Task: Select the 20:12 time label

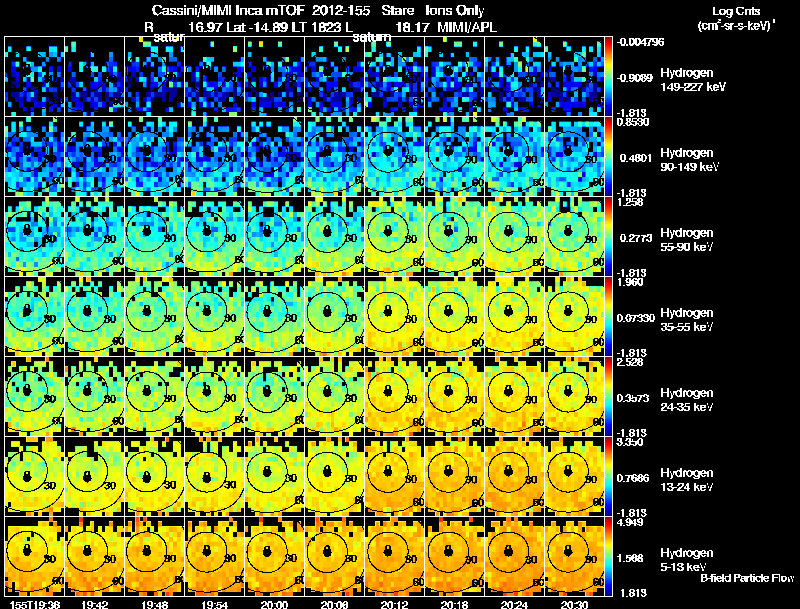Action: point(394,604)
